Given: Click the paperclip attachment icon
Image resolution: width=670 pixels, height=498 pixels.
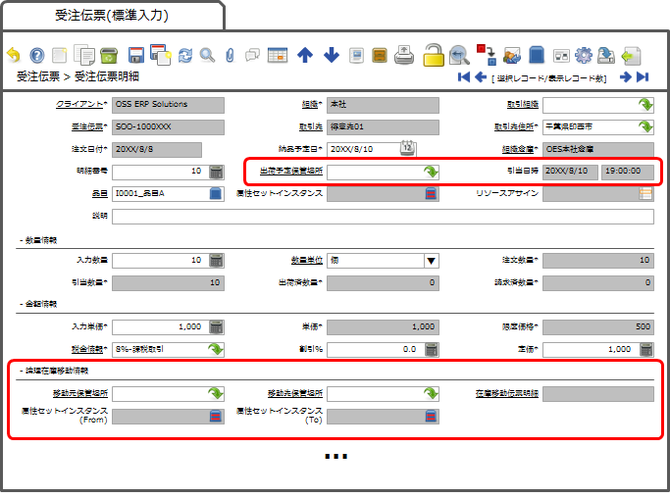Looking at the screenshot, I should (230, 56).
